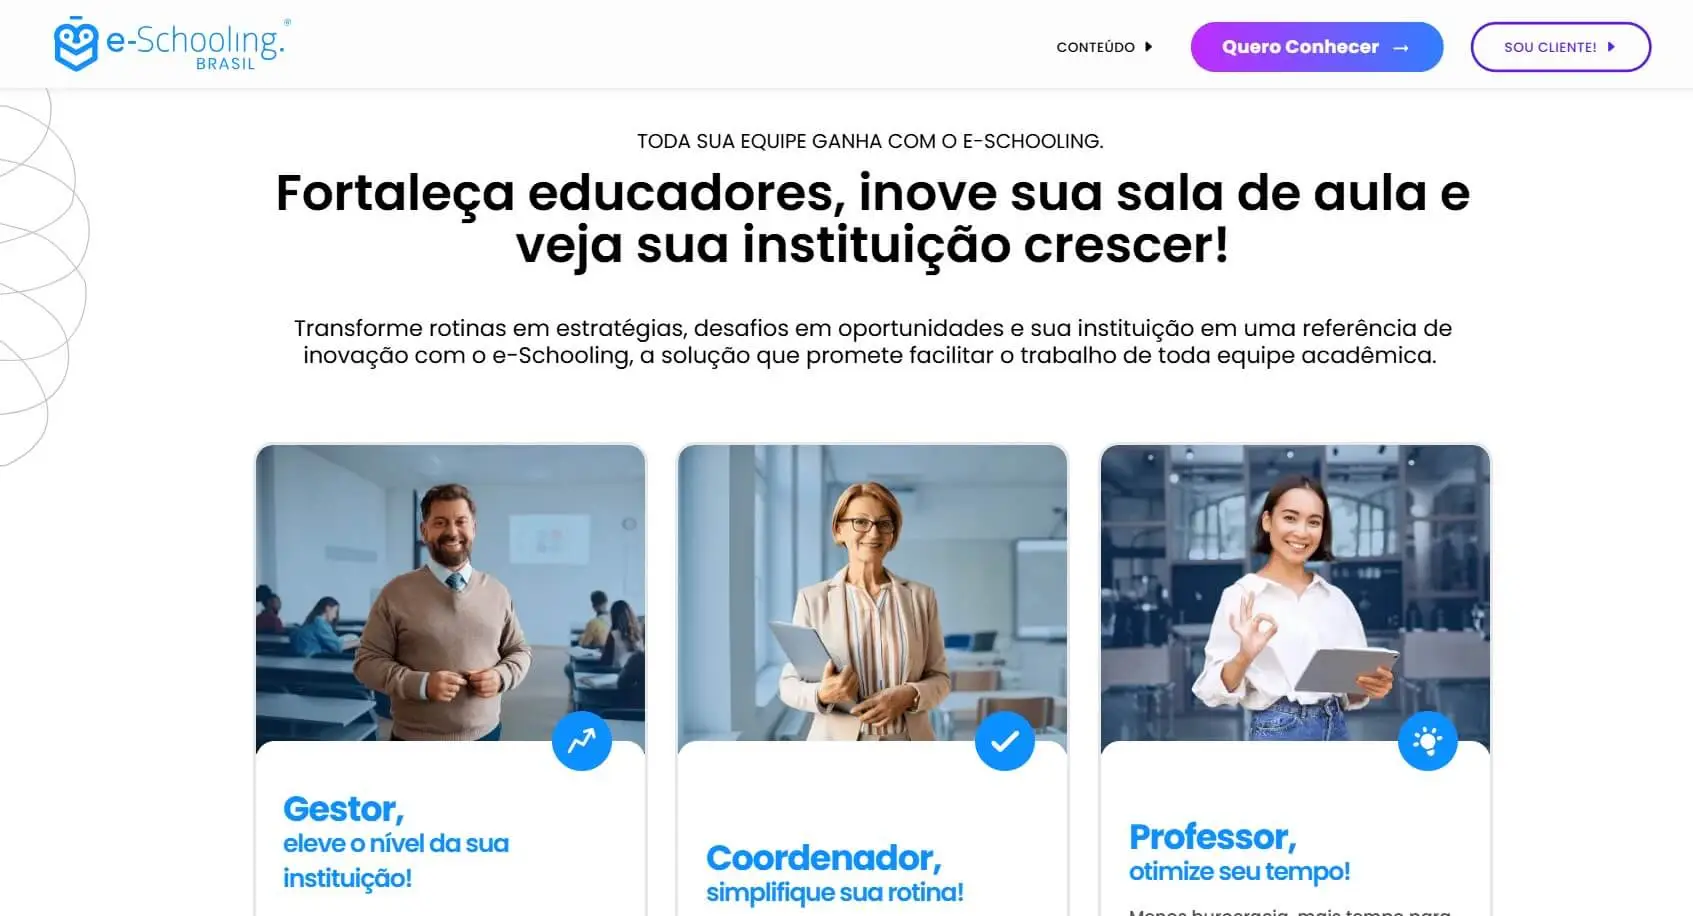Screen dimensions: 1693x916
Task: Click 'eleve o nível da sua instituição!' text
Action: (396, 861)
